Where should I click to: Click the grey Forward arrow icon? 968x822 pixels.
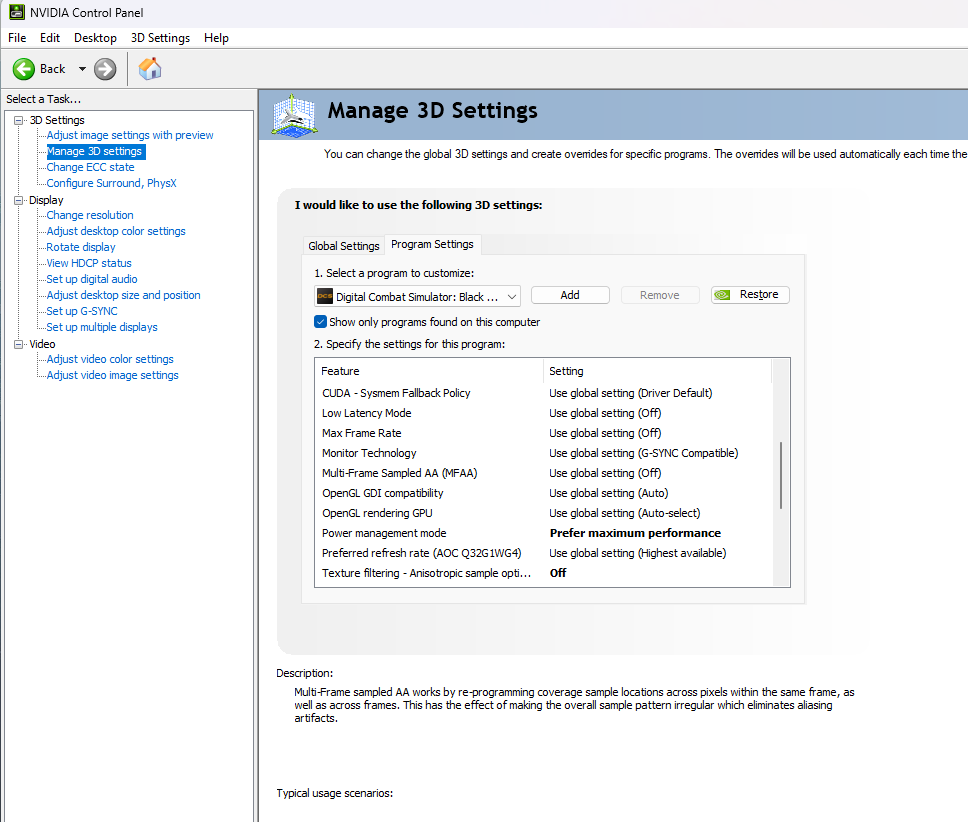tap(105, 69)
